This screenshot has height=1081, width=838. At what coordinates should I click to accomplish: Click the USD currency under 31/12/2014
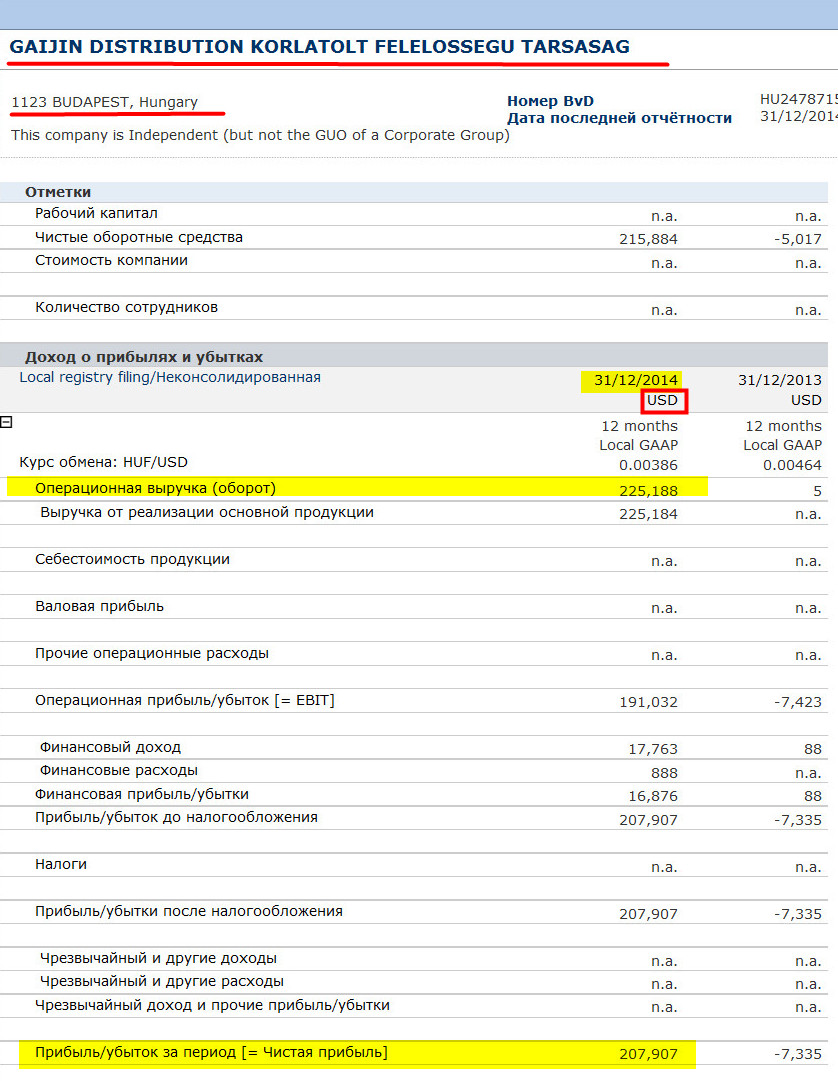[x=662, y=400]
